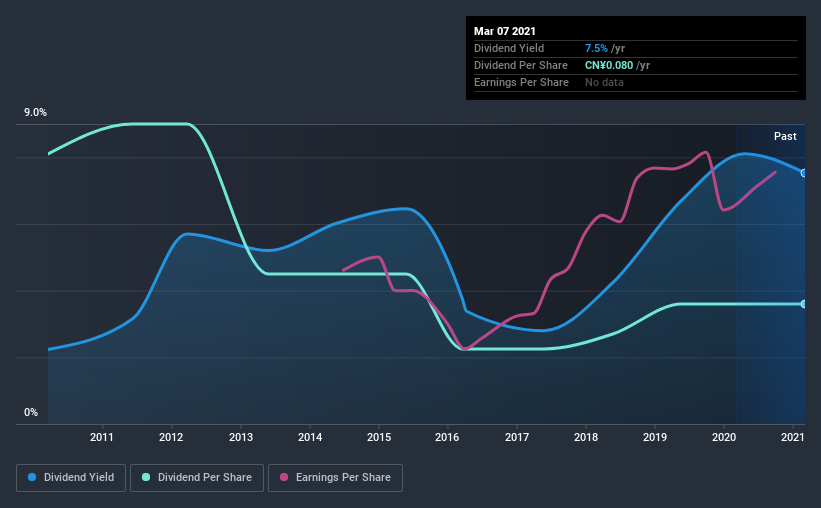
Task: Click the 9.0% y-axis label
Action: coord(35,113)
